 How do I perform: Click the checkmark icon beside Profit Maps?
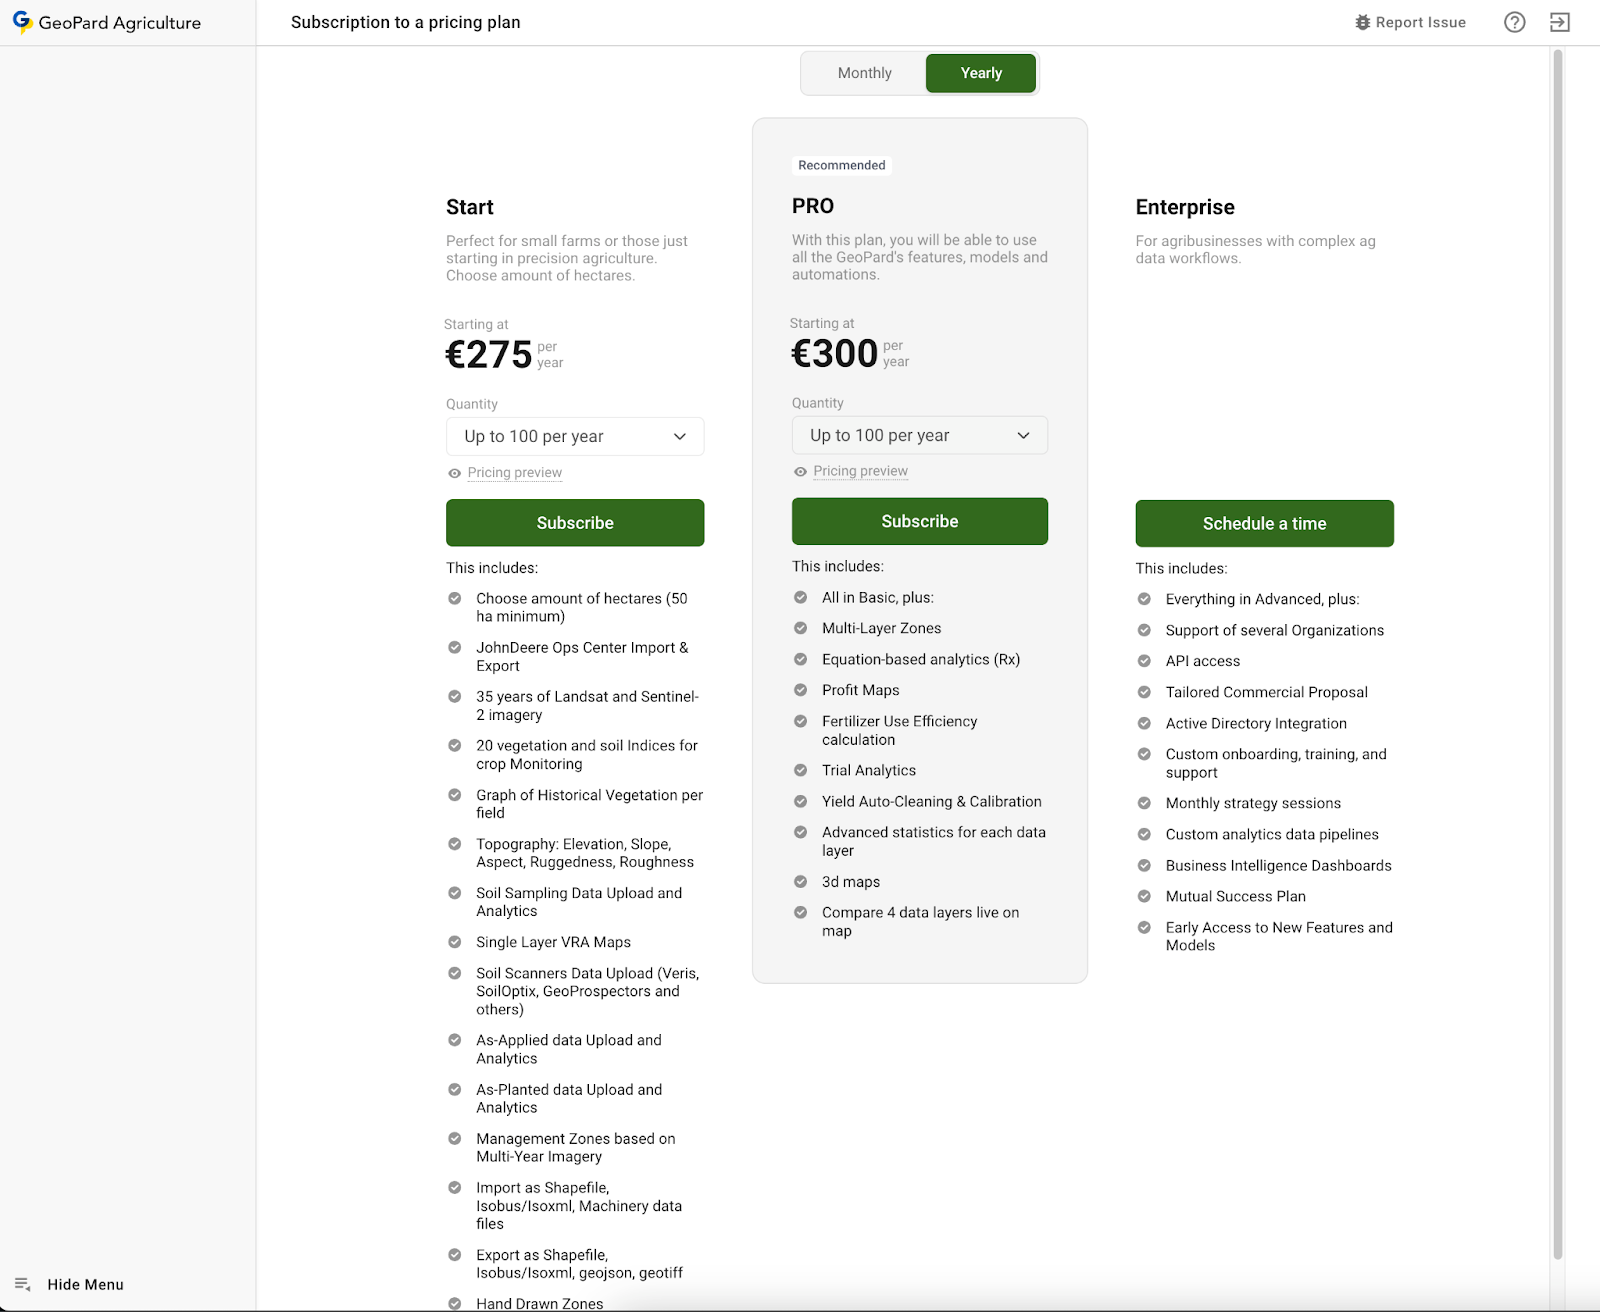click(x=800, y=690)
